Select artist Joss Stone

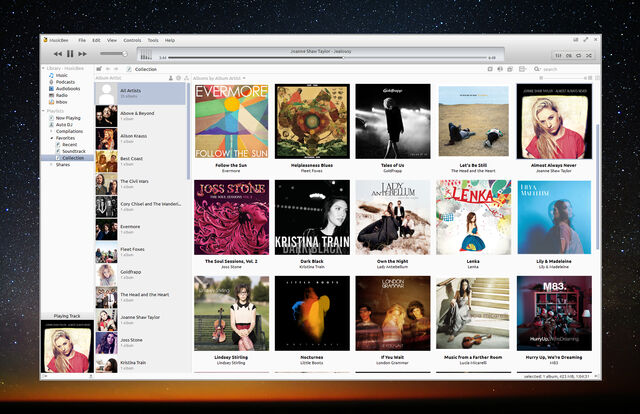(140, 343)
